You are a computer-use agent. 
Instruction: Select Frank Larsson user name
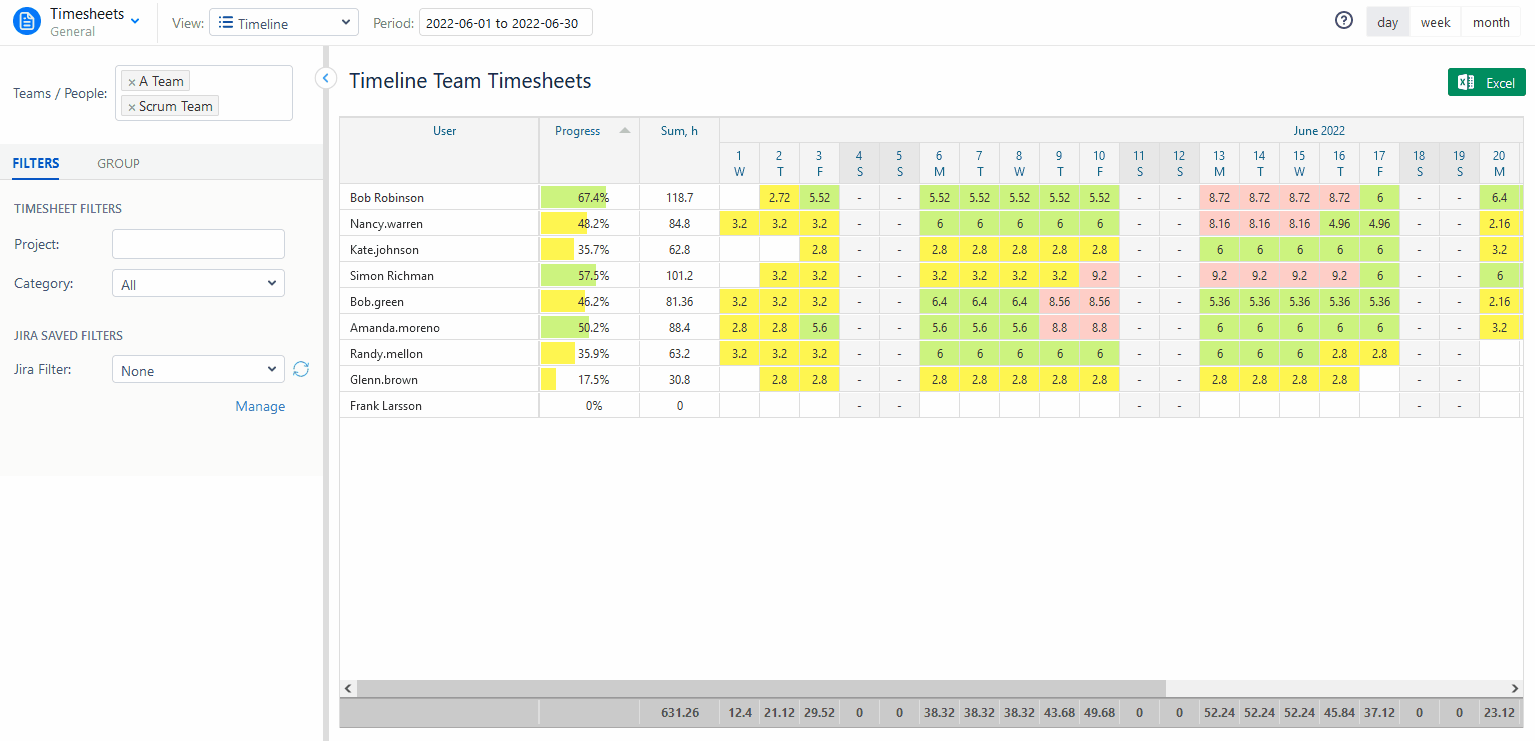point(385,405)
